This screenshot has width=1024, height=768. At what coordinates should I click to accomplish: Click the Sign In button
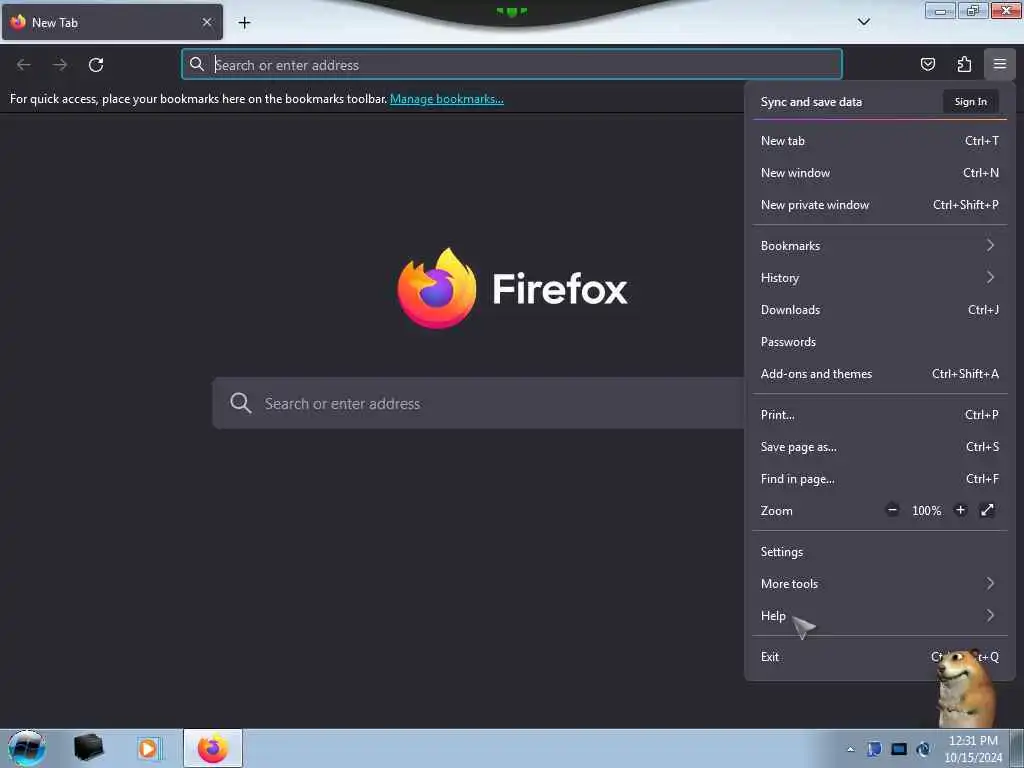click(x=970, y=101)
